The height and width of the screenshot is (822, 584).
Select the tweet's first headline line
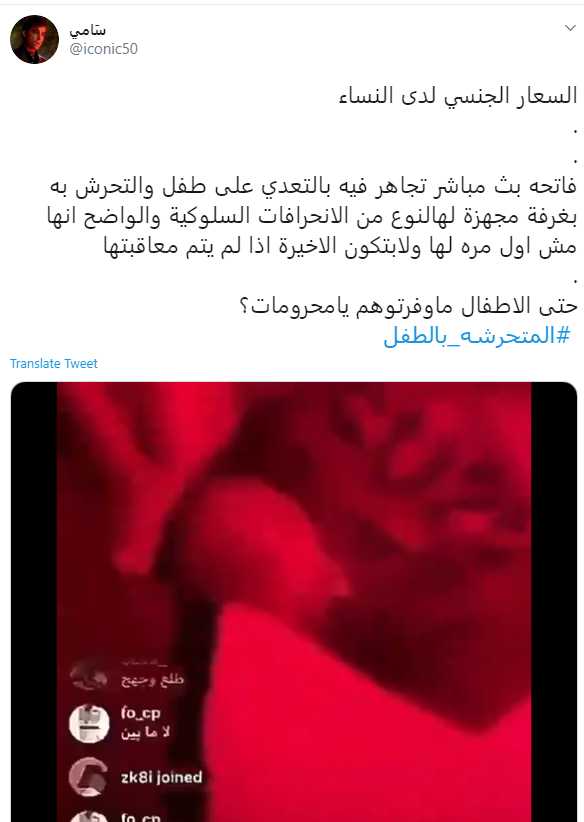458,96
